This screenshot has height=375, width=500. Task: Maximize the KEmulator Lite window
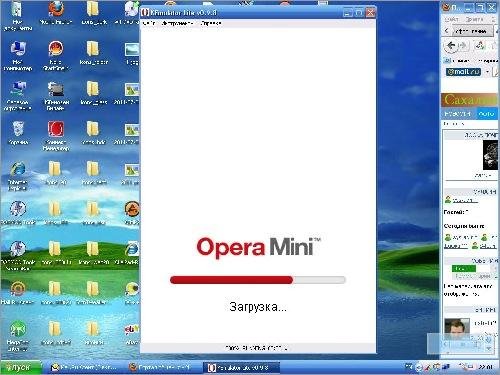tap(359, 13)
